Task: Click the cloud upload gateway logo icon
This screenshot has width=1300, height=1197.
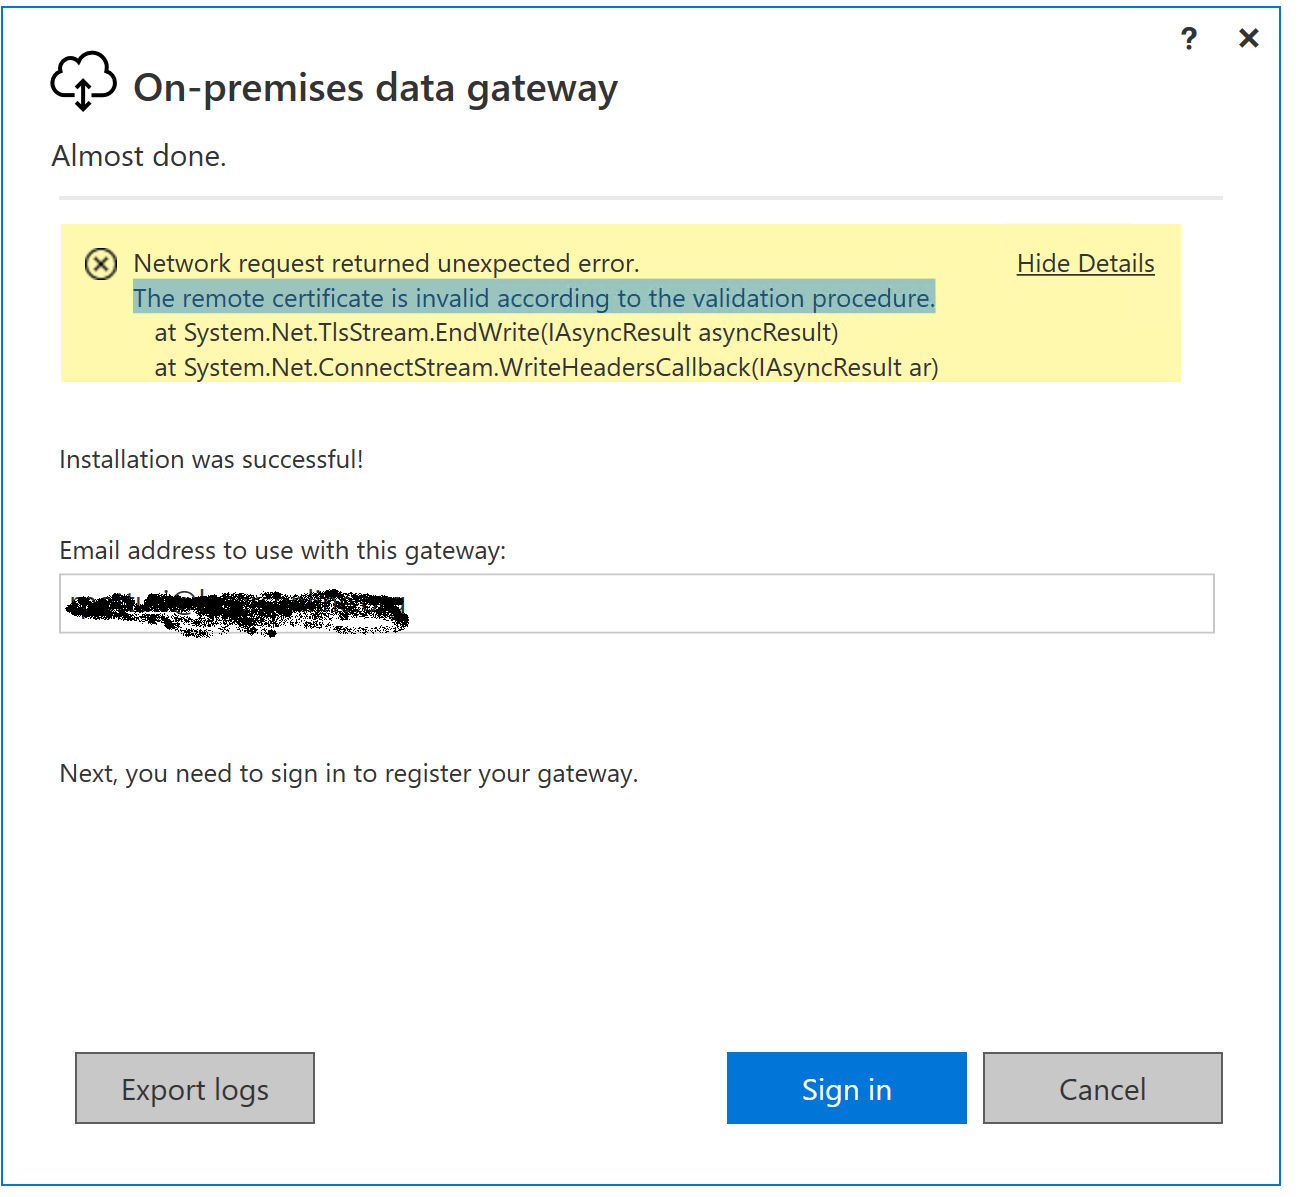Action: click(84, 81)
